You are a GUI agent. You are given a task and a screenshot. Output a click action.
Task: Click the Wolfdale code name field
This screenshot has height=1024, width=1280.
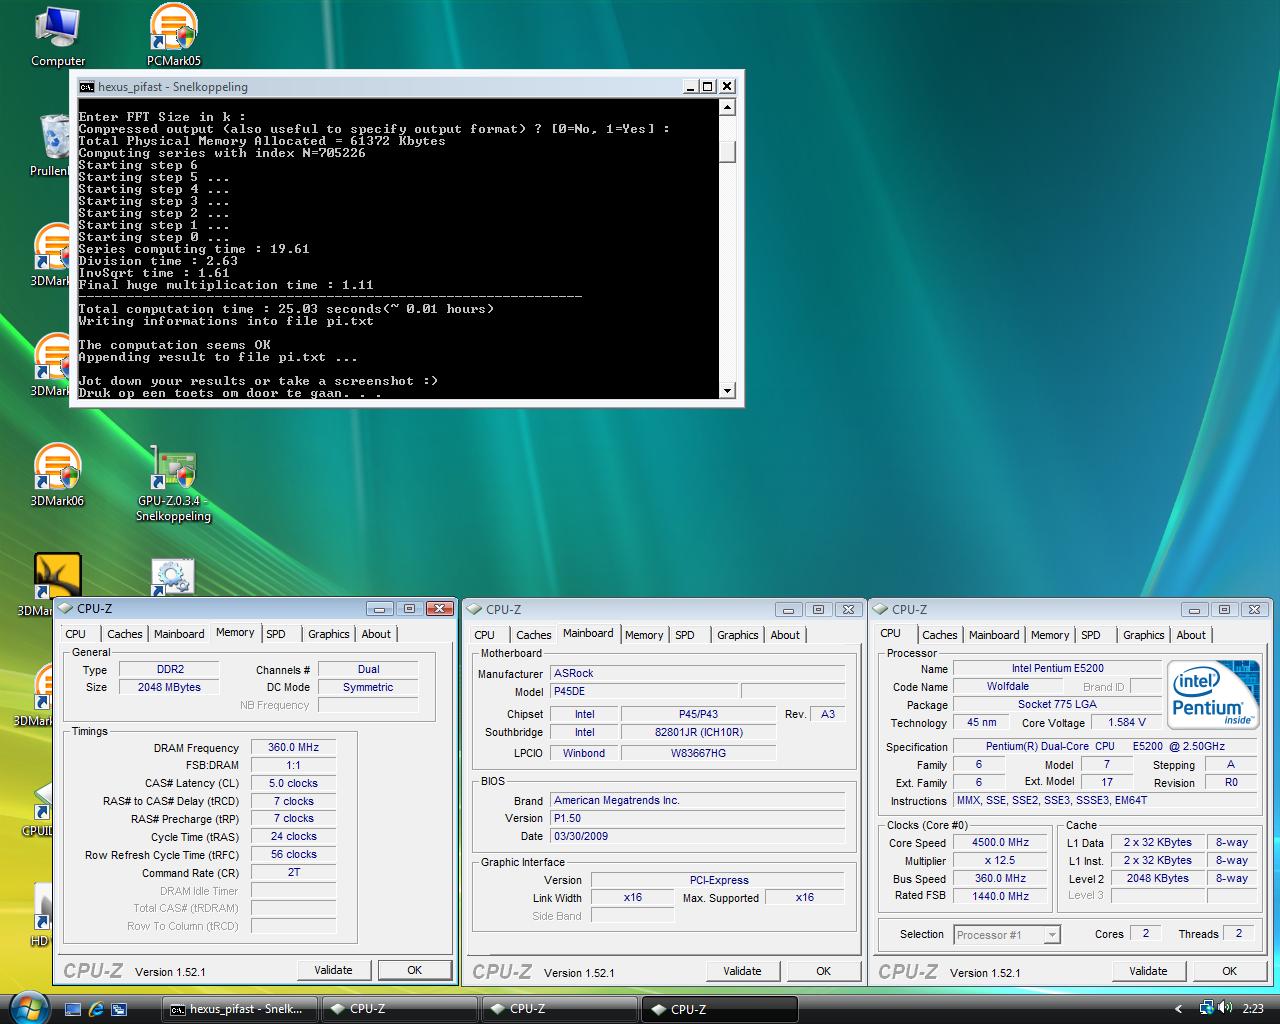point(1007,686)
